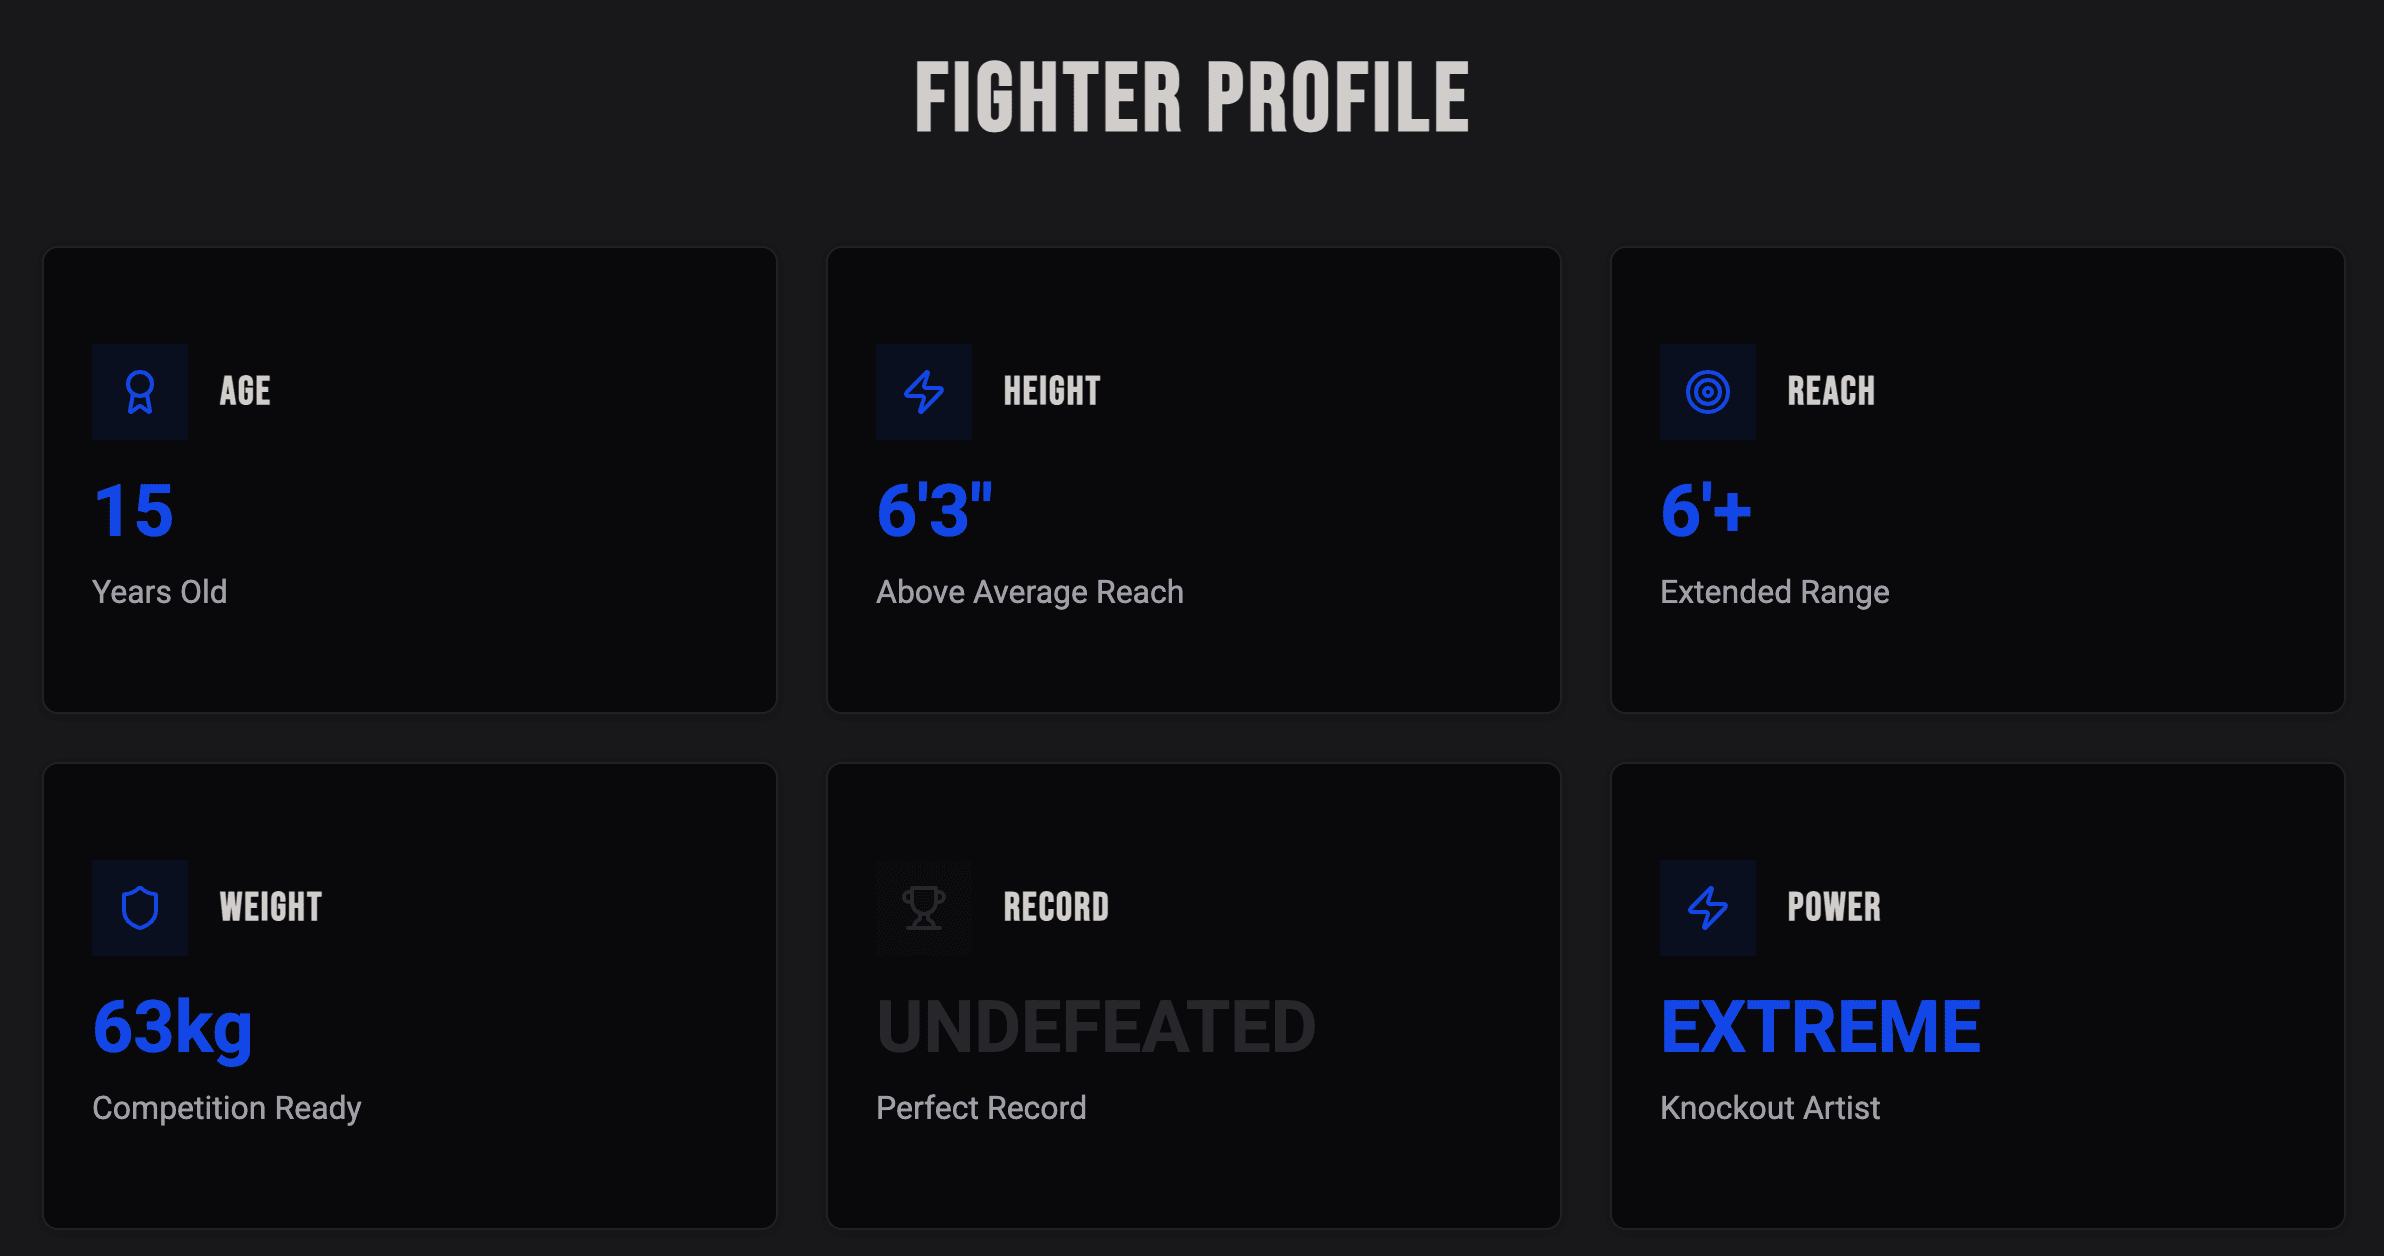The image size is (2384, 1256).
Task: Click the dimmed UNDEFEATED record text
Action: click(x=1096, y=1027)
